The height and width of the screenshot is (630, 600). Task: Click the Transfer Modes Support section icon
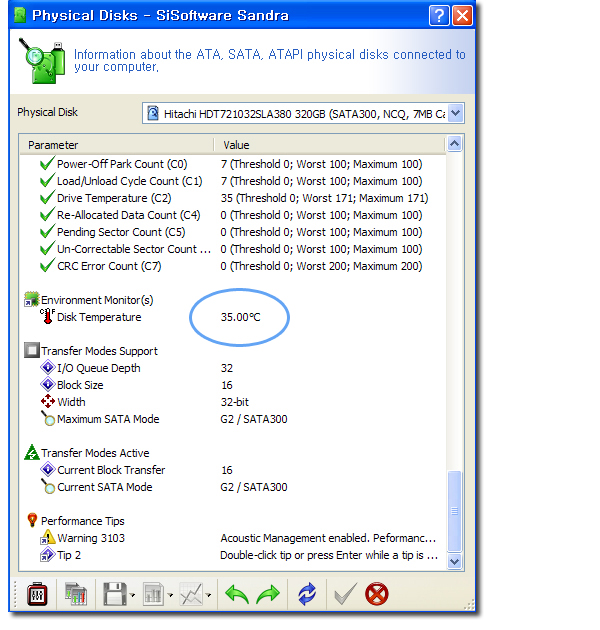[32, 350]
